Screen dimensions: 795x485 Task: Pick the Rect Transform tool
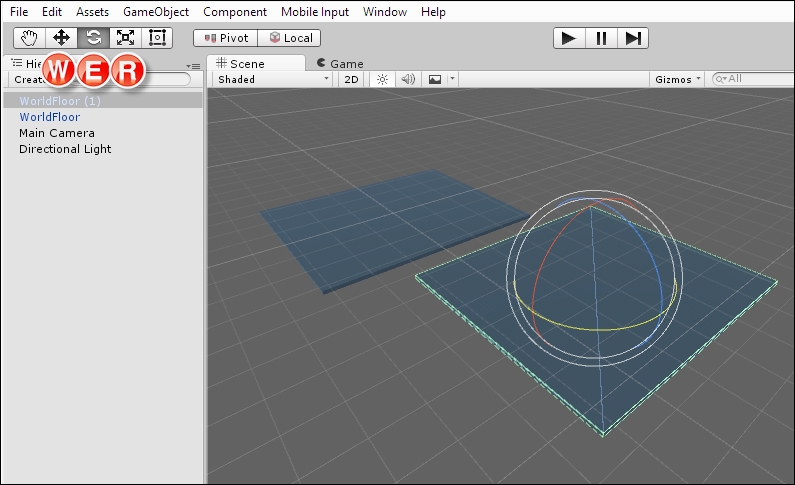[x=157, y=38]
